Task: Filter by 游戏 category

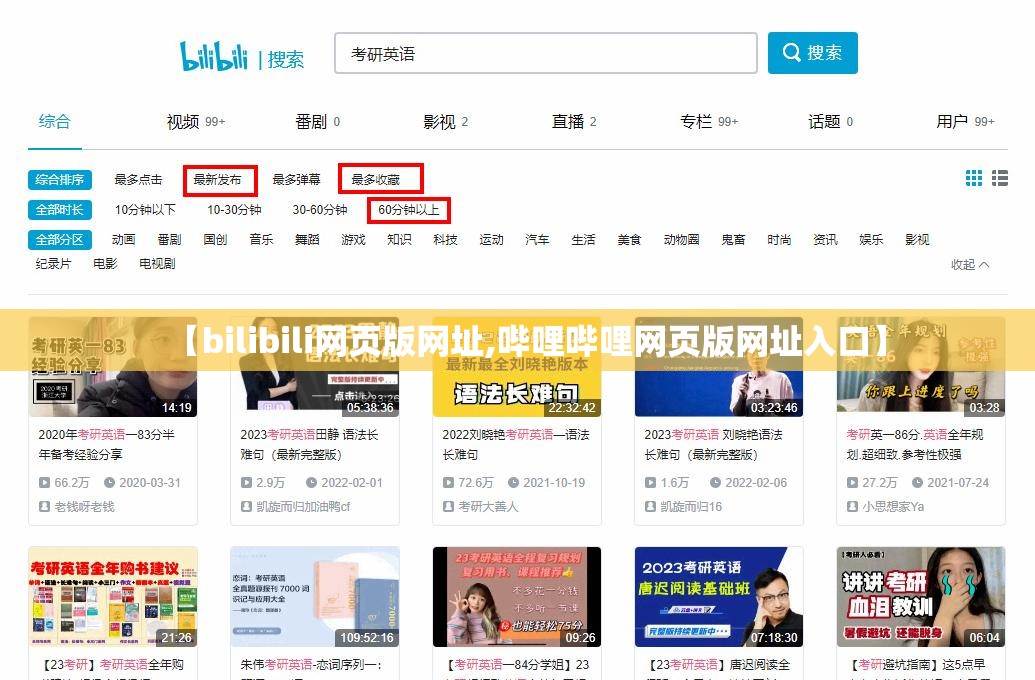Action: point(353,240)
